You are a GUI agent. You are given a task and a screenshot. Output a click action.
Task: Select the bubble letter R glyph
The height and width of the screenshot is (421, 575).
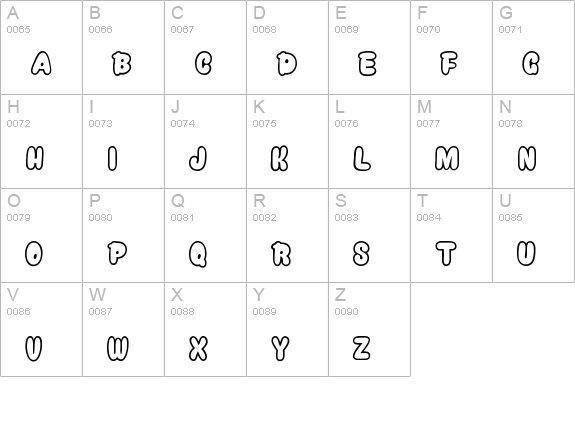tap(281, 253)
